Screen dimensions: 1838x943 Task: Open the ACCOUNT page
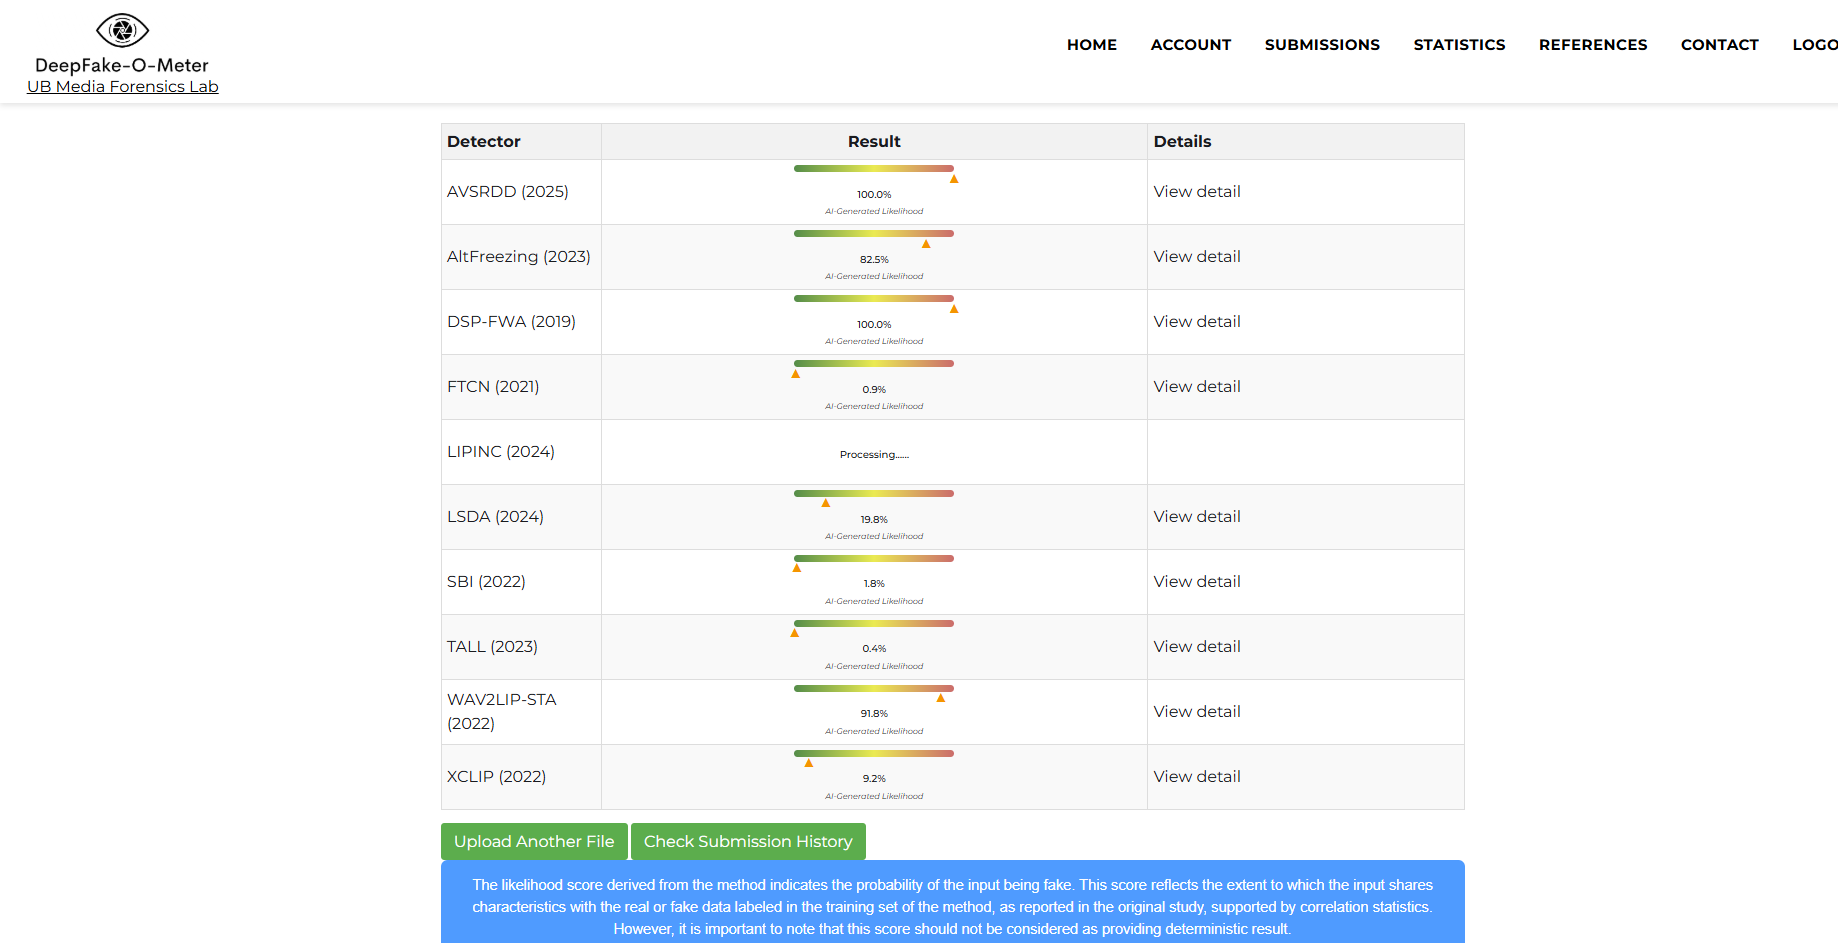click(1190, 45)
